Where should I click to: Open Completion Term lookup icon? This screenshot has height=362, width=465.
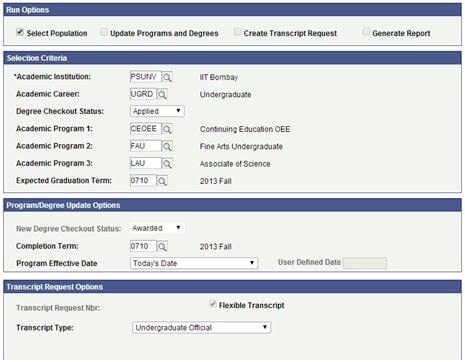click(162, 247)
